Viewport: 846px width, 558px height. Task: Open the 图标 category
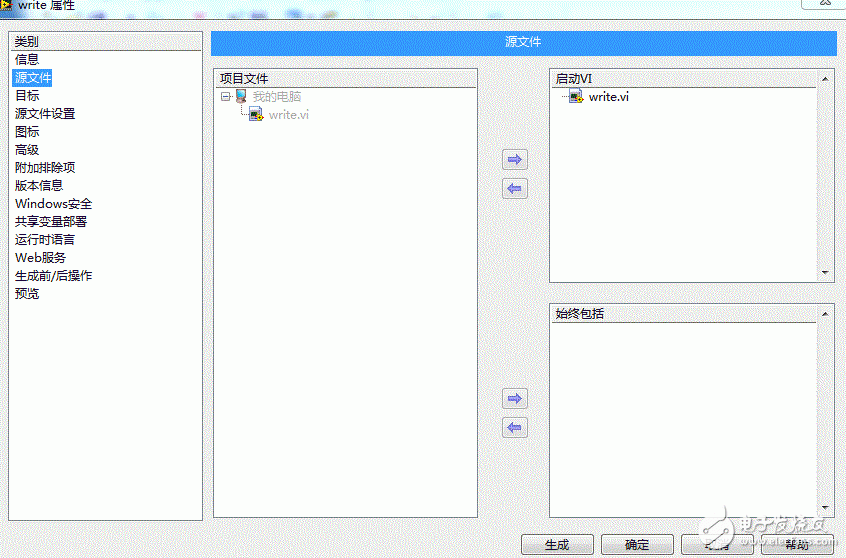pos(27,132)
